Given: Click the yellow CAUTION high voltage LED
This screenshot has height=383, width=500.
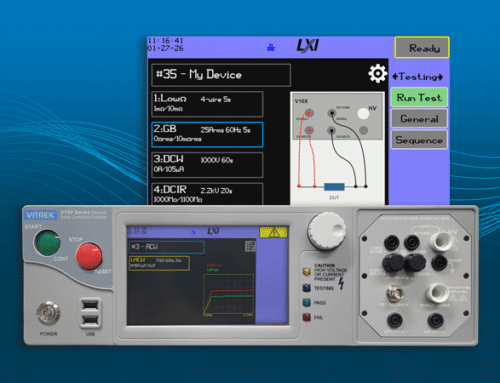Looking at the screenshot, I should tap(307, 272).
